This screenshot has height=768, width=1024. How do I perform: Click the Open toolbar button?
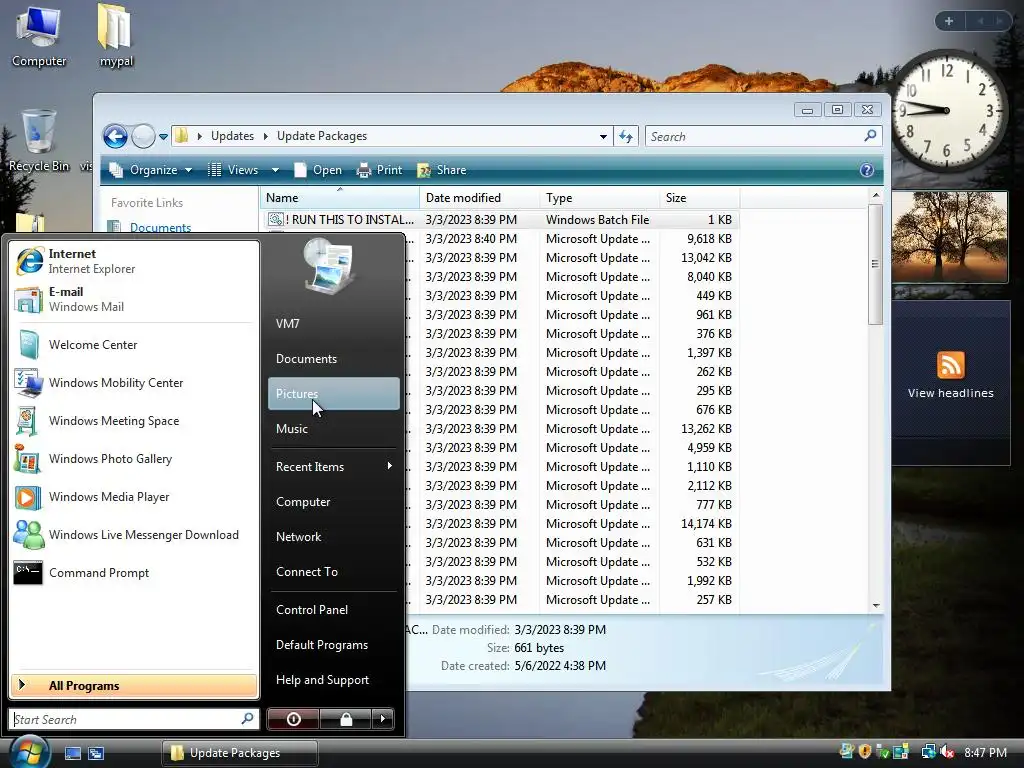coord(318,170)
